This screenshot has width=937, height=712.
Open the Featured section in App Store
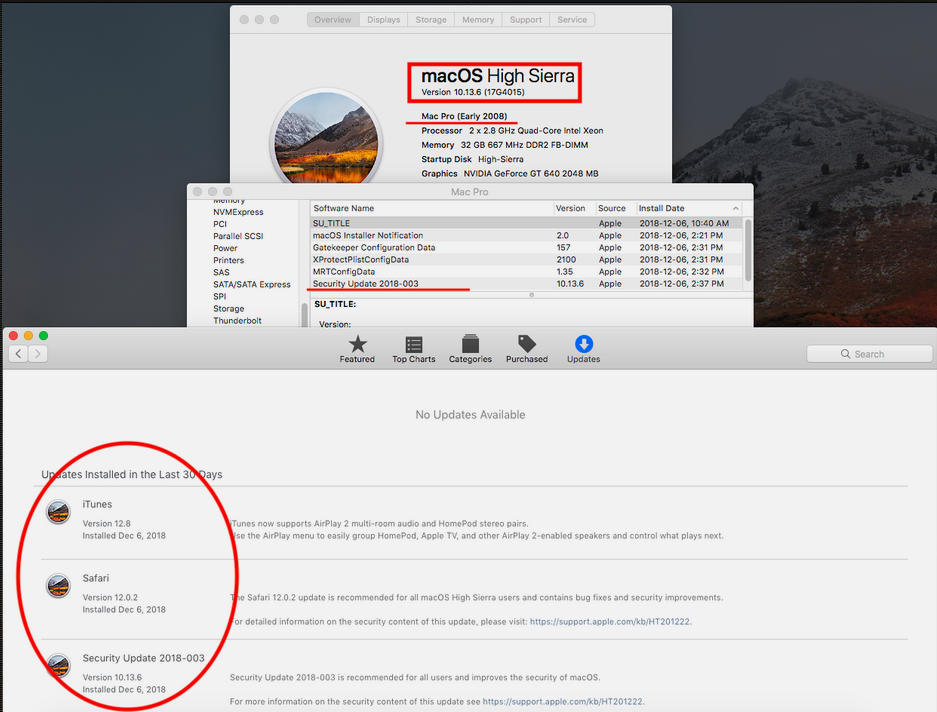[x=357, y=349]
